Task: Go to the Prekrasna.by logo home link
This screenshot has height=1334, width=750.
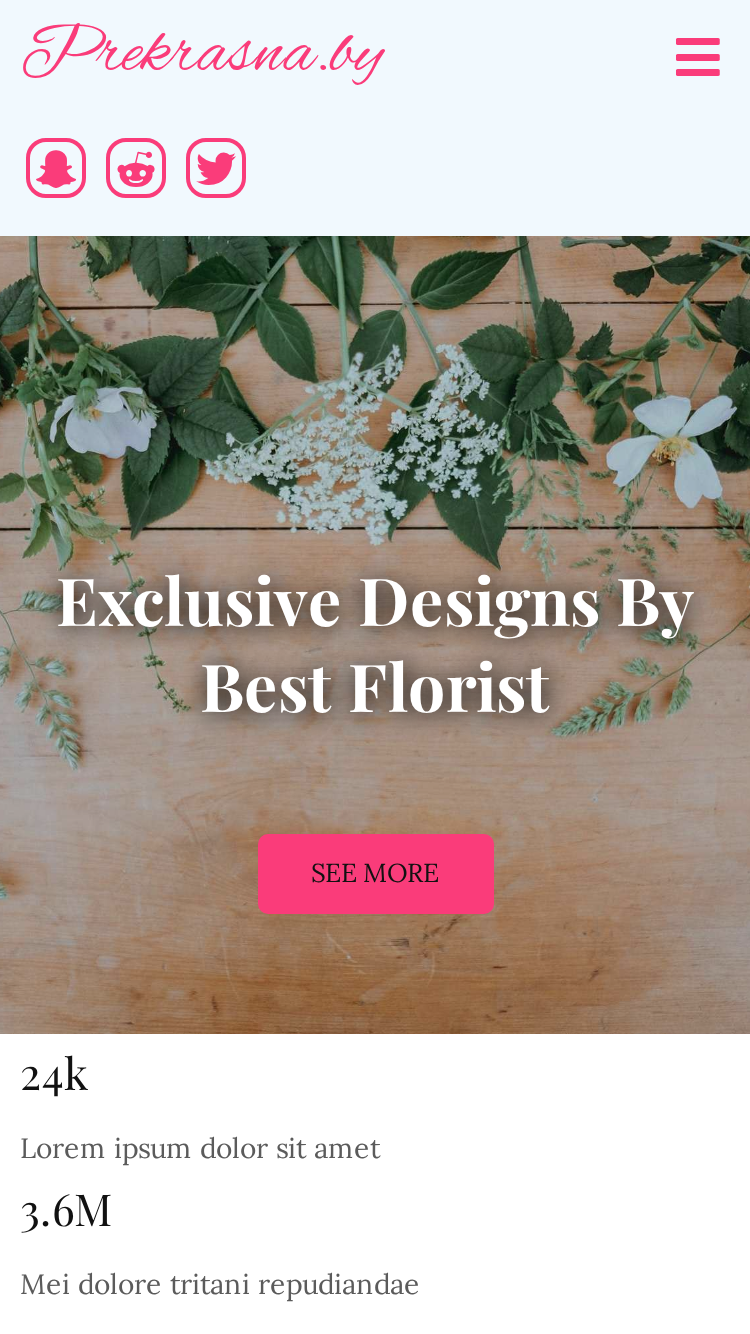Action: (204, 54)
